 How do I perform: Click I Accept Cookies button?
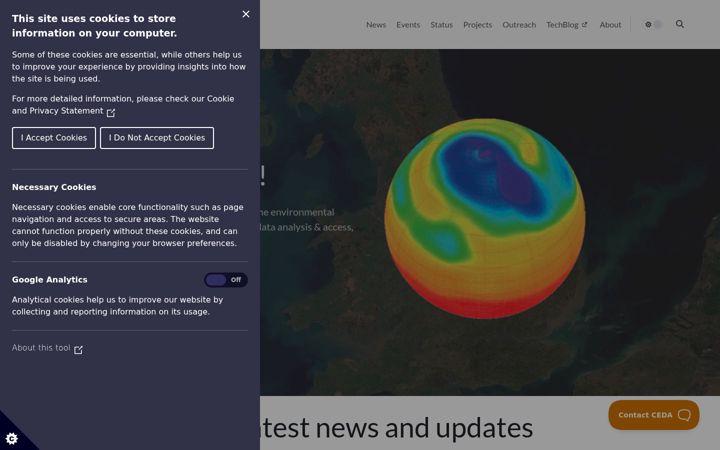pyautogui.click(x=54, y=138)
